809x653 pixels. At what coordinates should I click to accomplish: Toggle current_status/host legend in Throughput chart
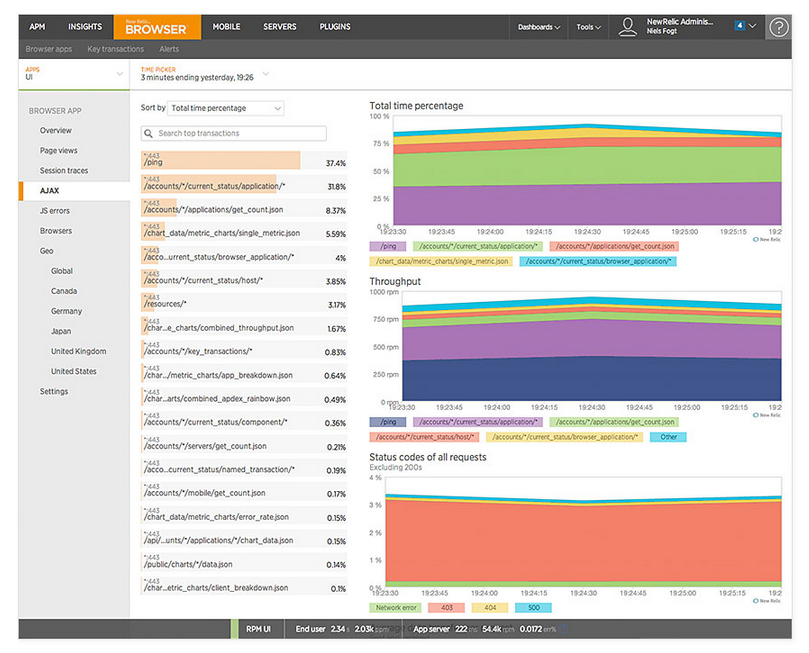click(x=424, y=437)
